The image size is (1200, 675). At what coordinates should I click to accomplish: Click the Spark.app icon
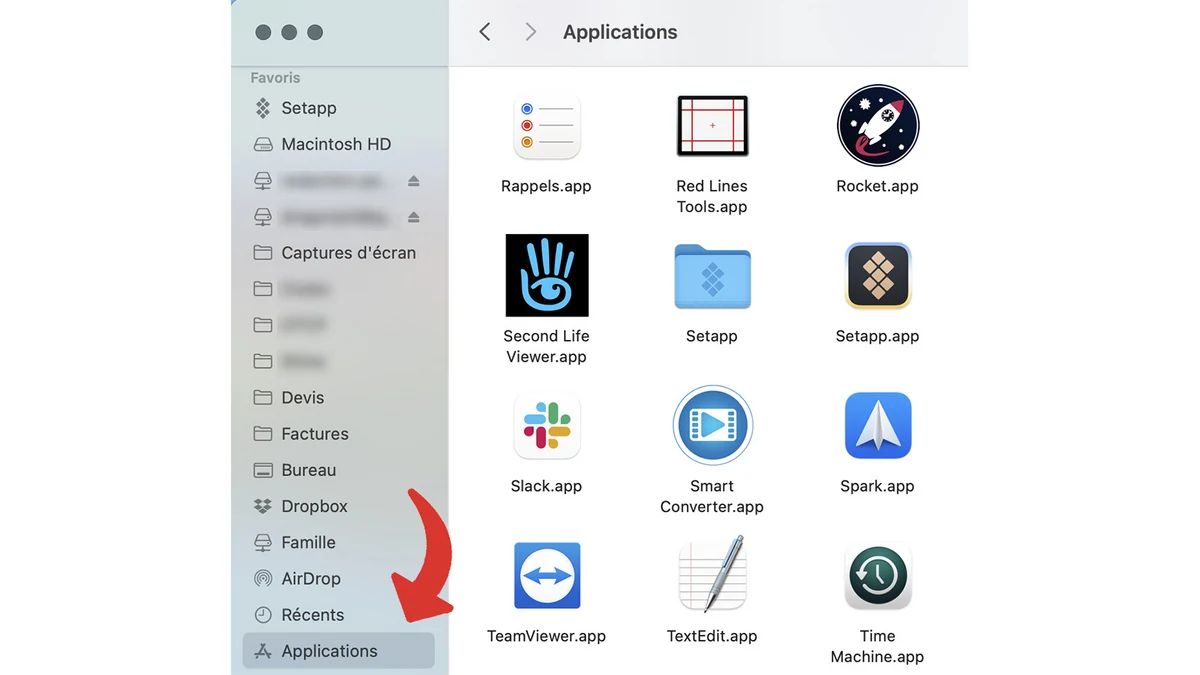tap(877, 426)
